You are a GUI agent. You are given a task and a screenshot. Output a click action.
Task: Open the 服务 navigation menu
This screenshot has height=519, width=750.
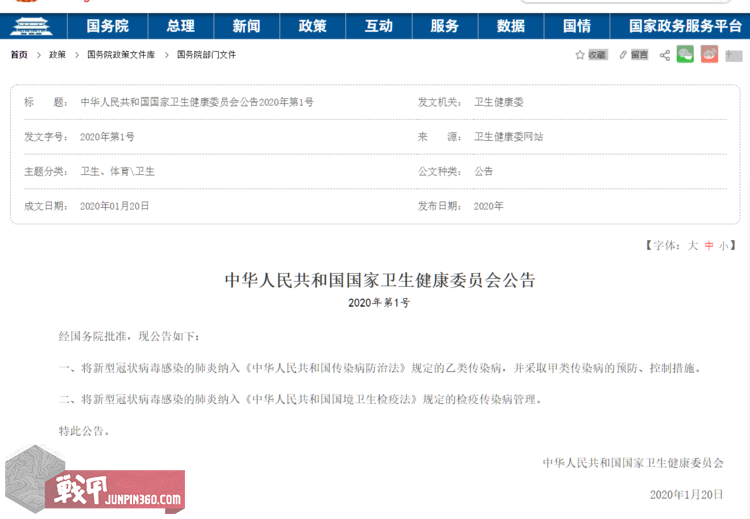[x=444, y=26]
